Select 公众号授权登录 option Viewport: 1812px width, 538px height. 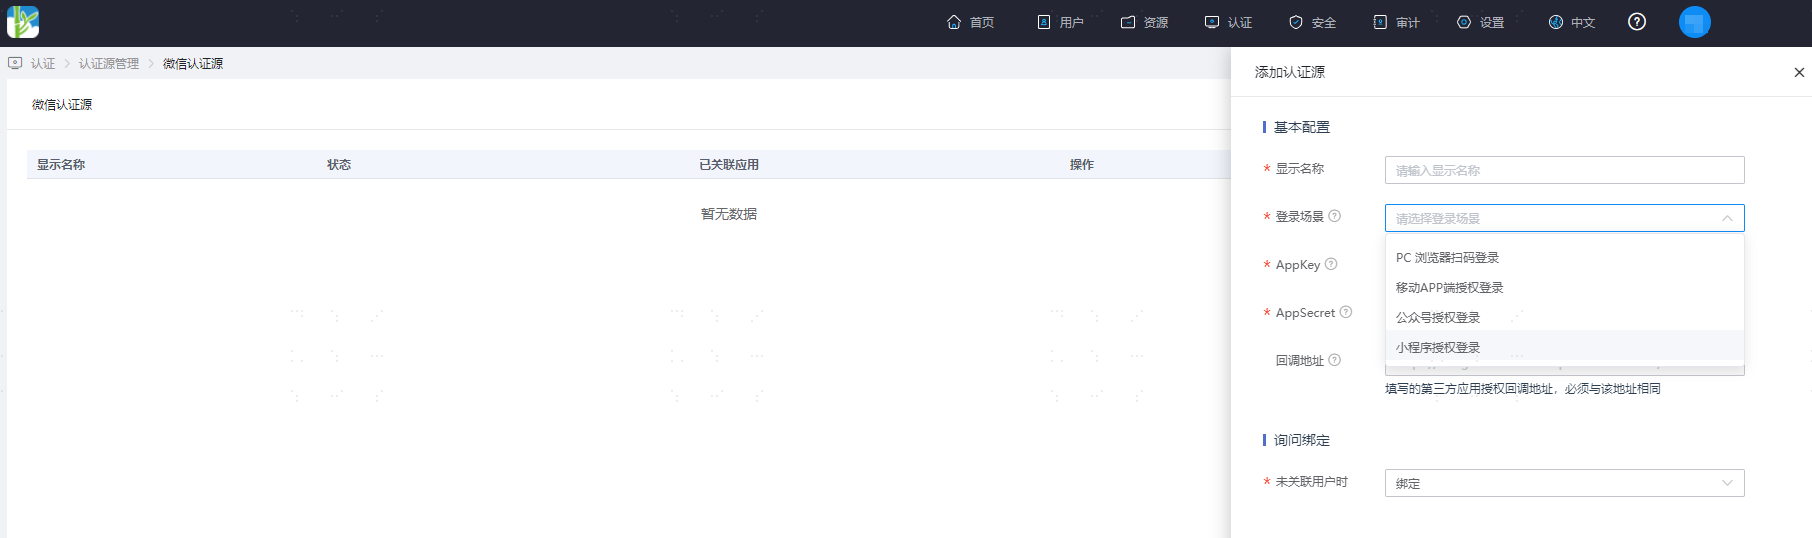[1564, 317]
